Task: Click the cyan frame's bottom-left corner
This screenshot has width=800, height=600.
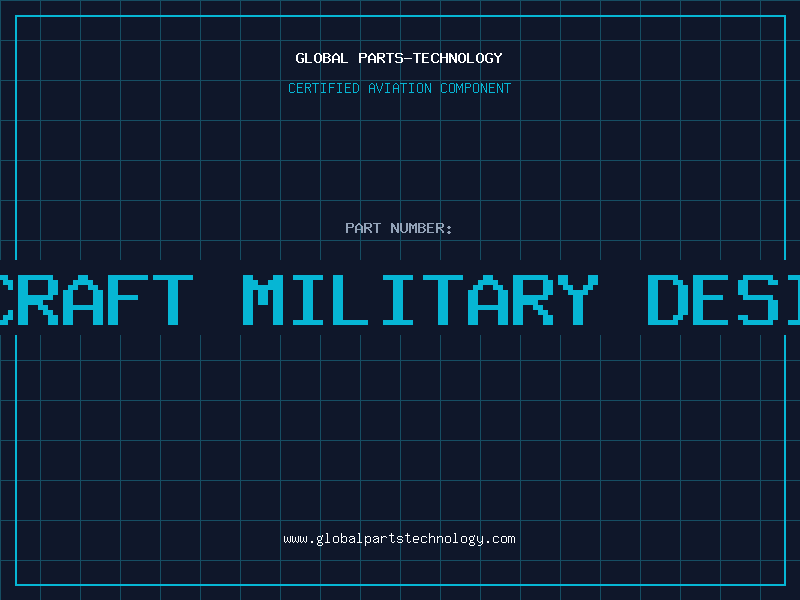Action: tap(16, 585)
